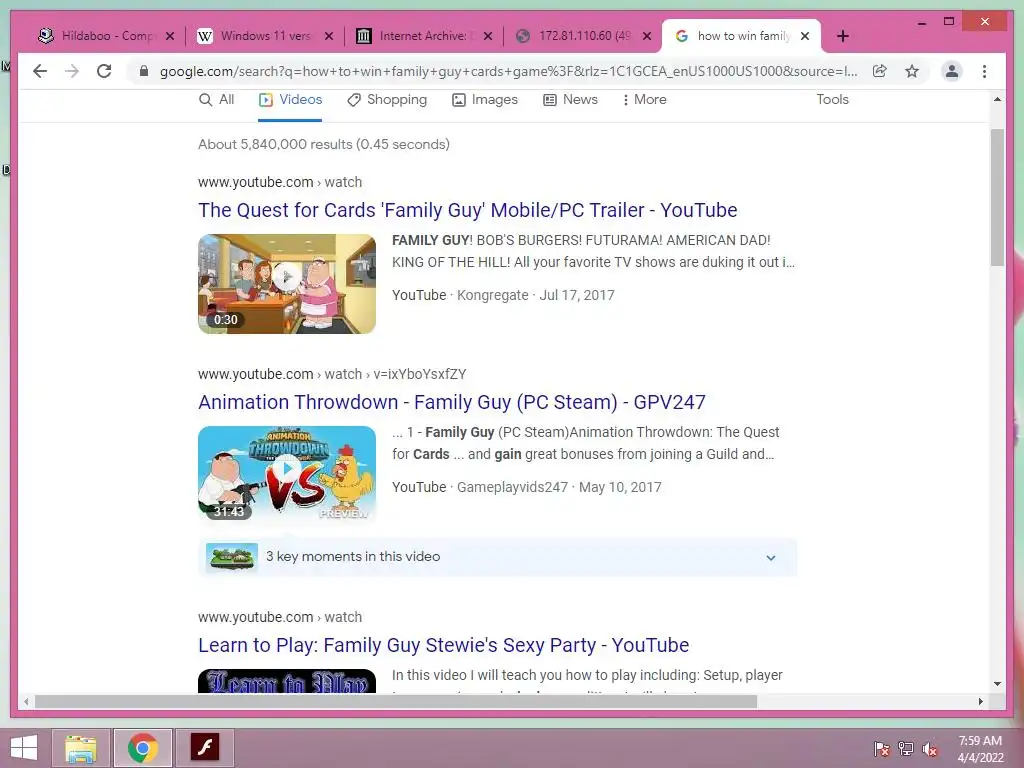The height and width of the screenshot is (768, 1024).
Task: Close the 'how to win family' Google tab
Action: tap(805, 37)
